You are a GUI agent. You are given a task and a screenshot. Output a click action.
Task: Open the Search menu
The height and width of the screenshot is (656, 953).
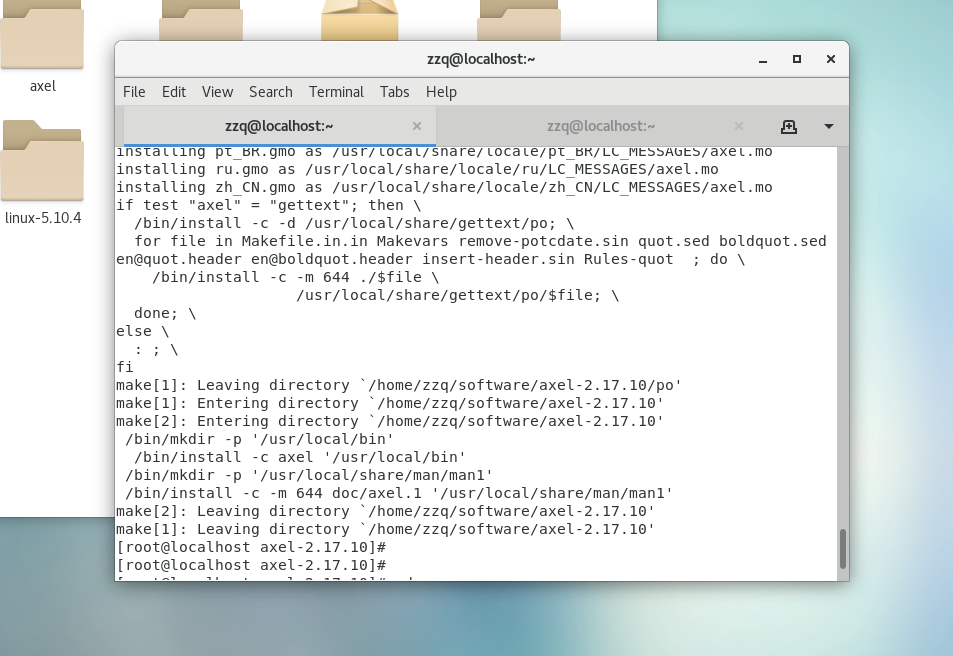[270, 92]
